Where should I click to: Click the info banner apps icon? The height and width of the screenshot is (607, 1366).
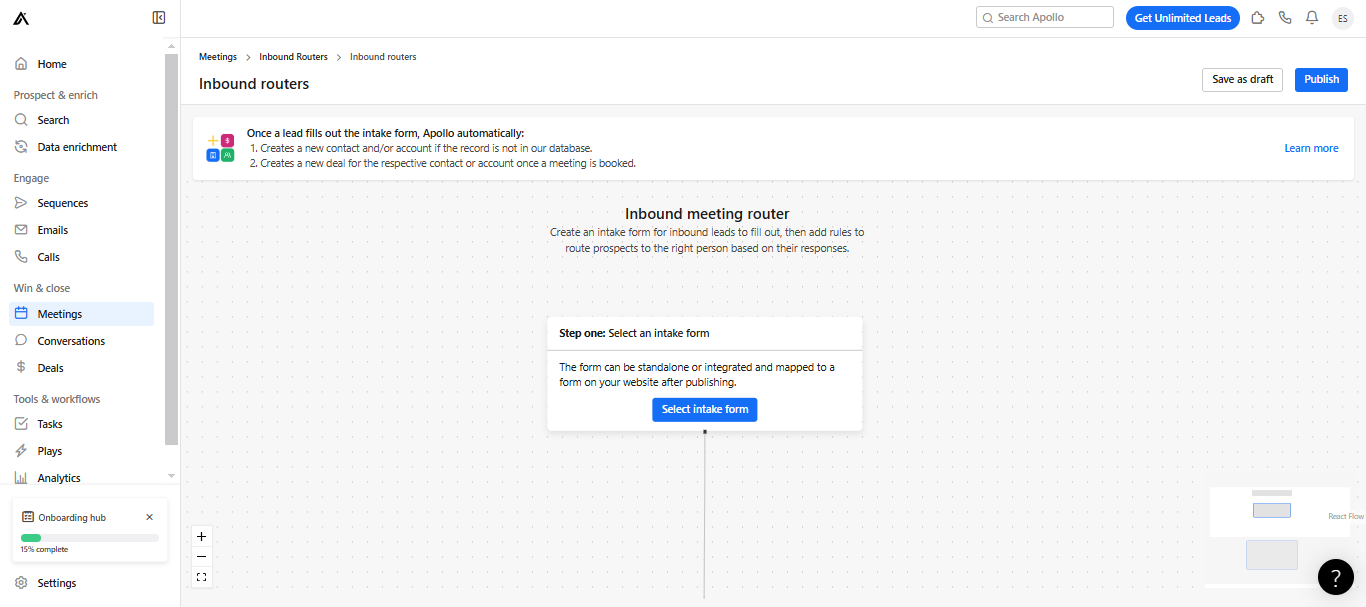221,148
